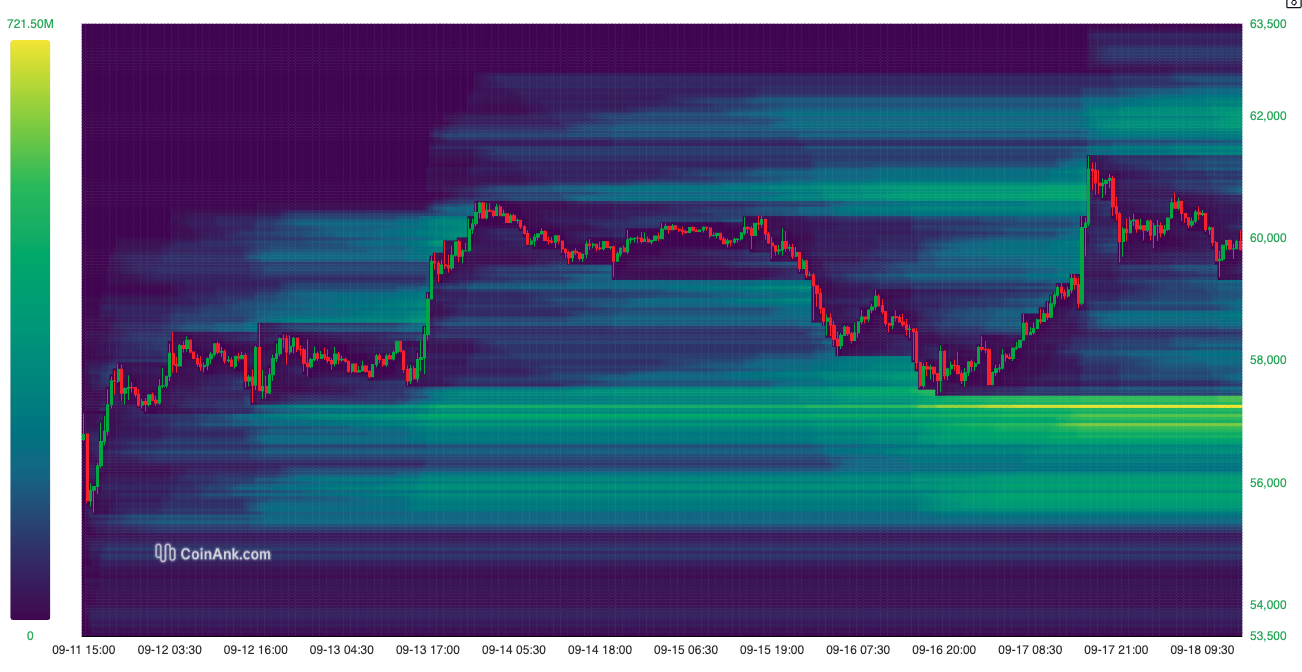Select the 09-16 20:00 time axis label
This screenshot has width=1302, height=672.
[944, 650]
